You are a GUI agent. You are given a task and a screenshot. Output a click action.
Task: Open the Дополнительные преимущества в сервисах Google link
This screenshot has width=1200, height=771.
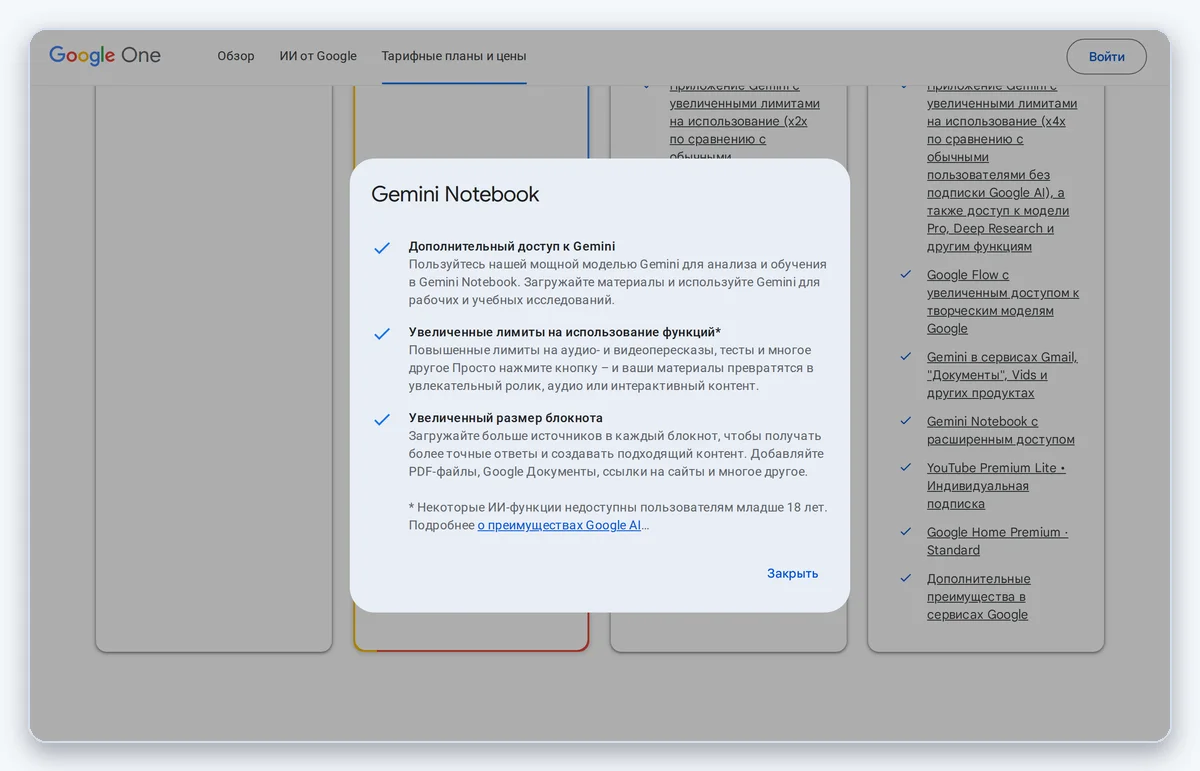point(978,597)
